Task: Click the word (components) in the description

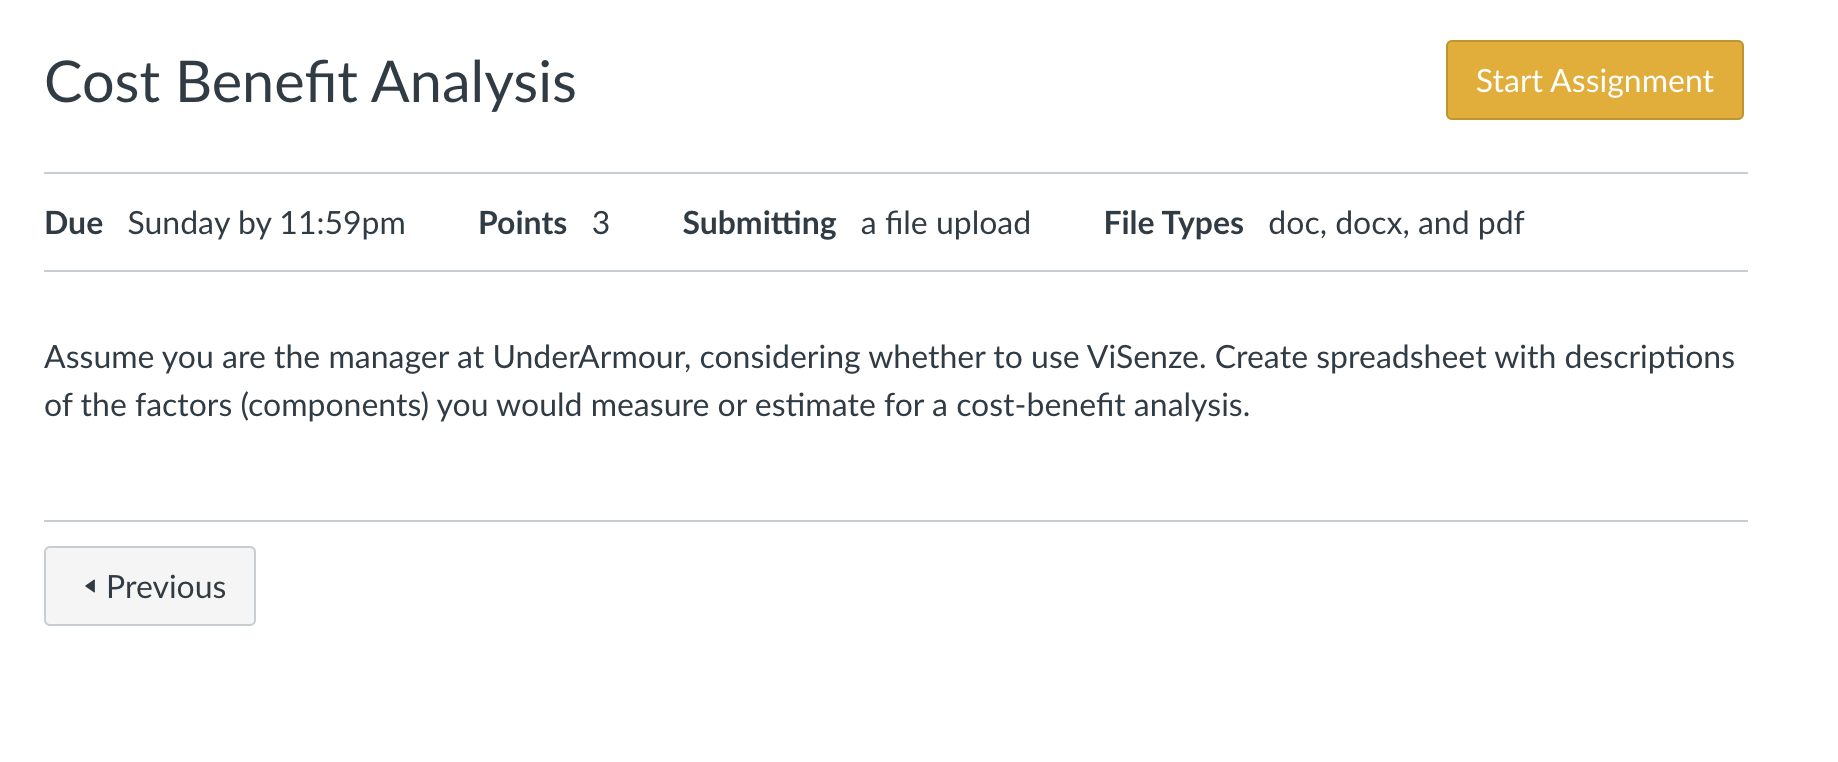Action: click(x=335, y=405)
